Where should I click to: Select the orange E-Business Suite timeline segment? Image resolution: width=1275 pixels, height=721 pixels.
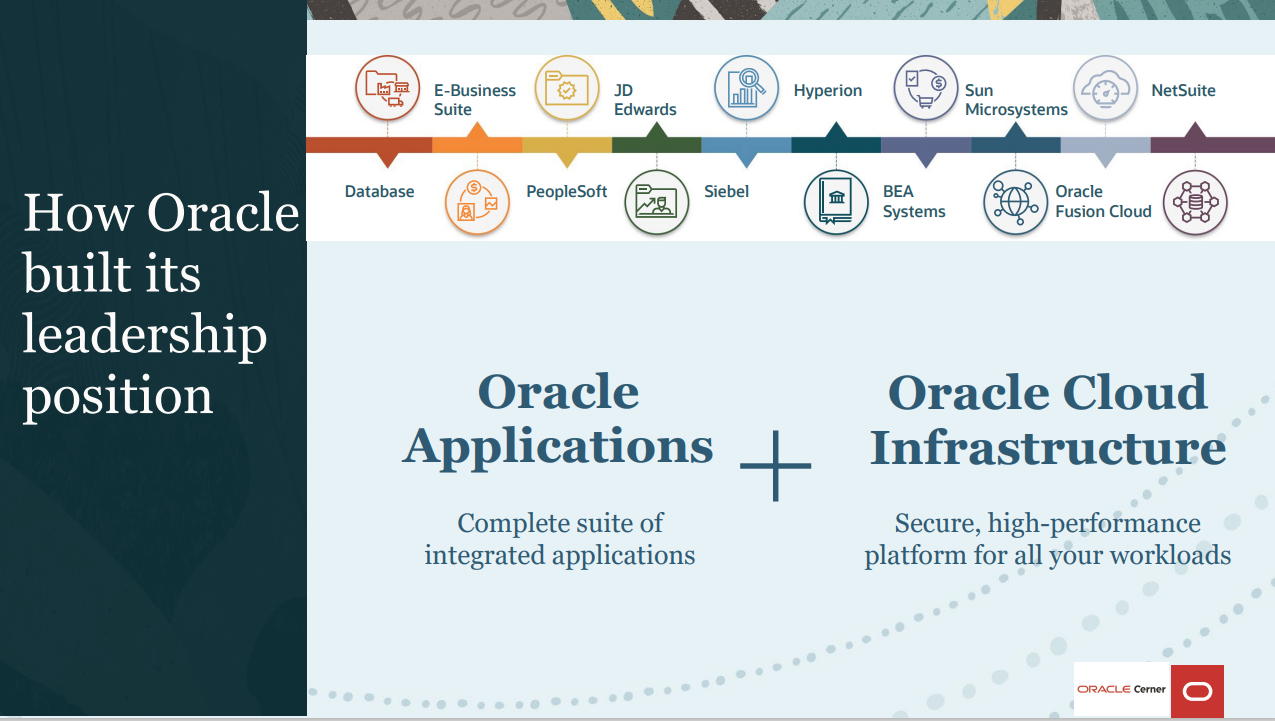(x=477, y=145)
